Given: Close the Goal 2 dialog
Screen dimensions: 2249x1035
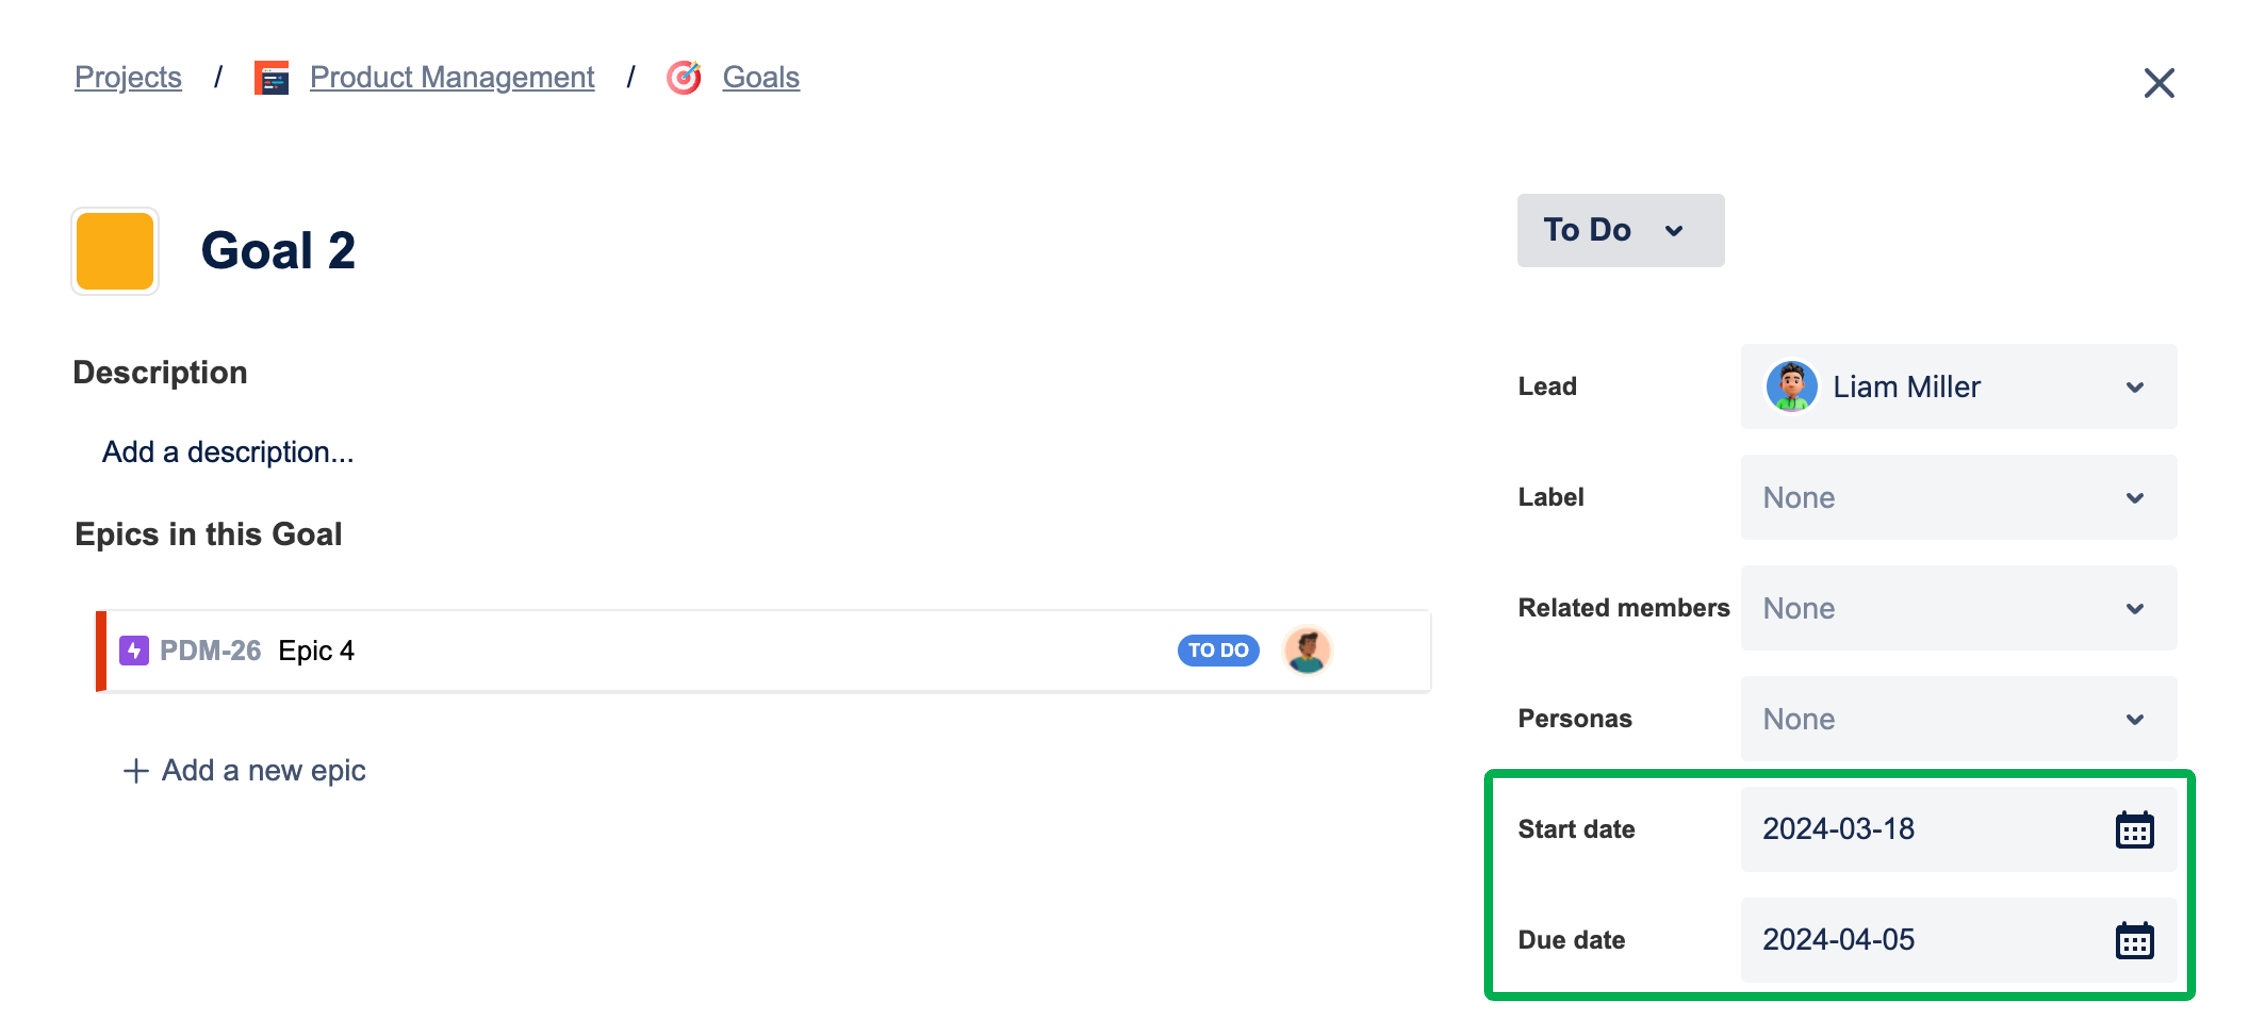Looking at the screenshot, I should tap(2159, 83).
